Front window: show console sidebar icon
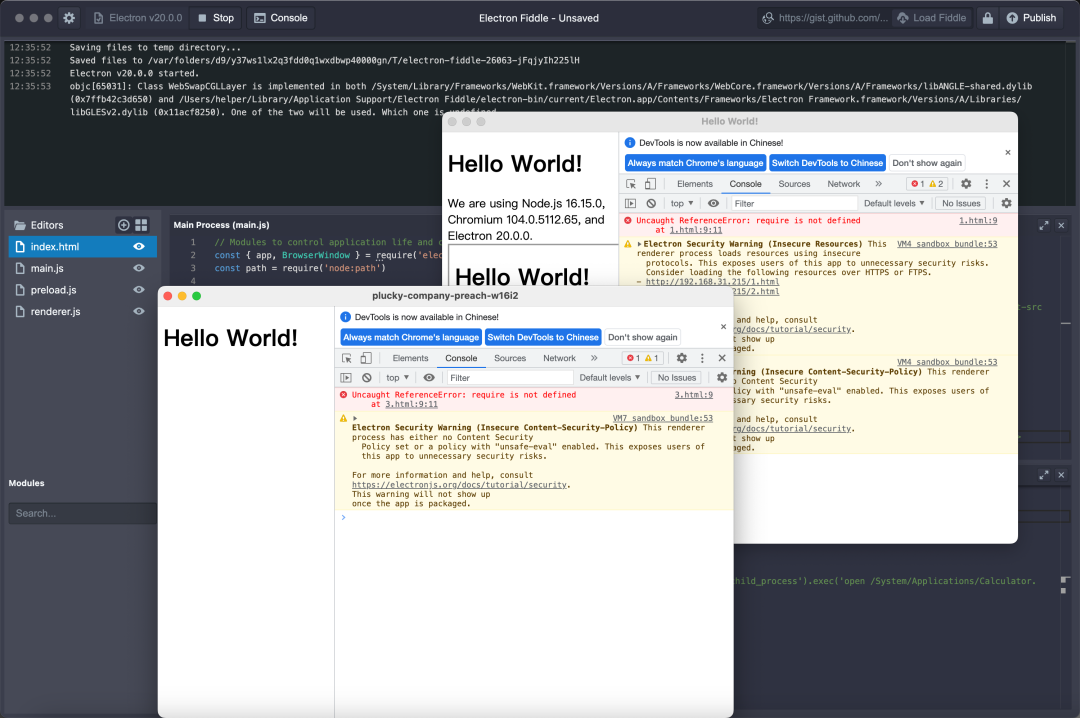The height and width of the screenshot is (718, 1080). [346, 378]
